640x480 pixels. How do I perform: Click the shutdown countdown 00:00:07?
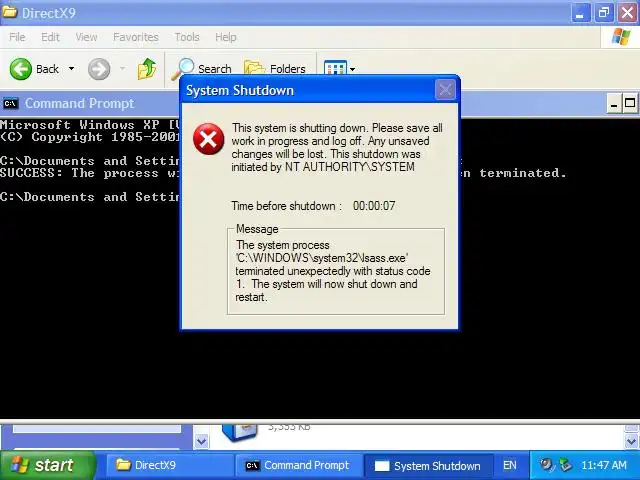pyautogui.click(x=374, y=206)
